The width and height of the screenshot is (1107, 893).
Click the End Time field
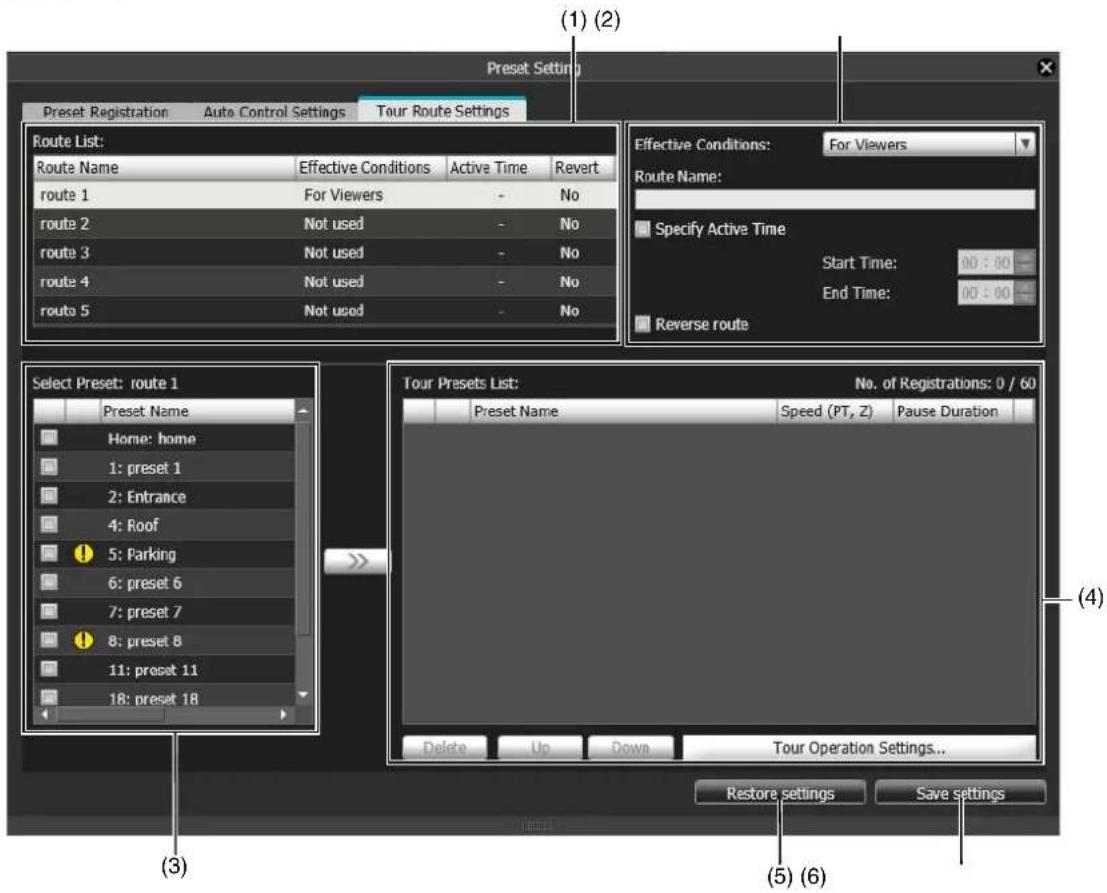[x=987, y=293]
